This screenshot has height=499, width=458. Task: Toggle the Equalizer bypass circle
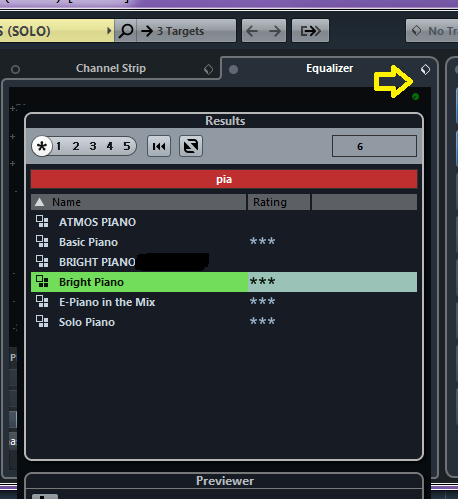coord(233,69)
